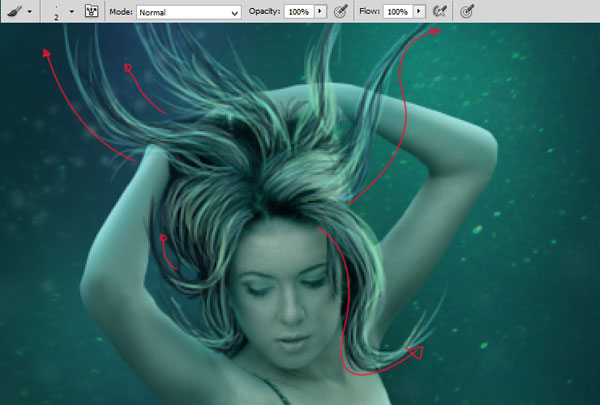Click the Opacity 100% value field
Viewport: 600px width, 405px height.
click(x=299, y=12)
